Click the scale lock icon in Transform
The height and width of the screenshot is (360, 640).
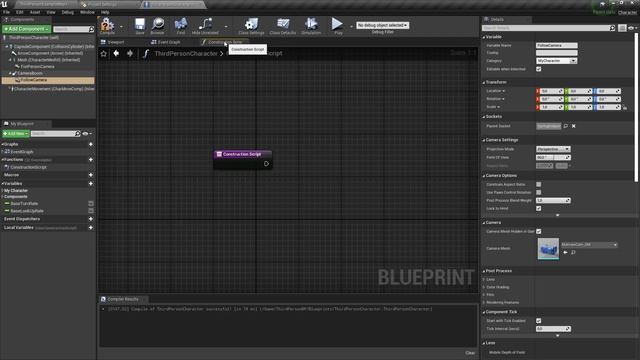pos(625,107)
